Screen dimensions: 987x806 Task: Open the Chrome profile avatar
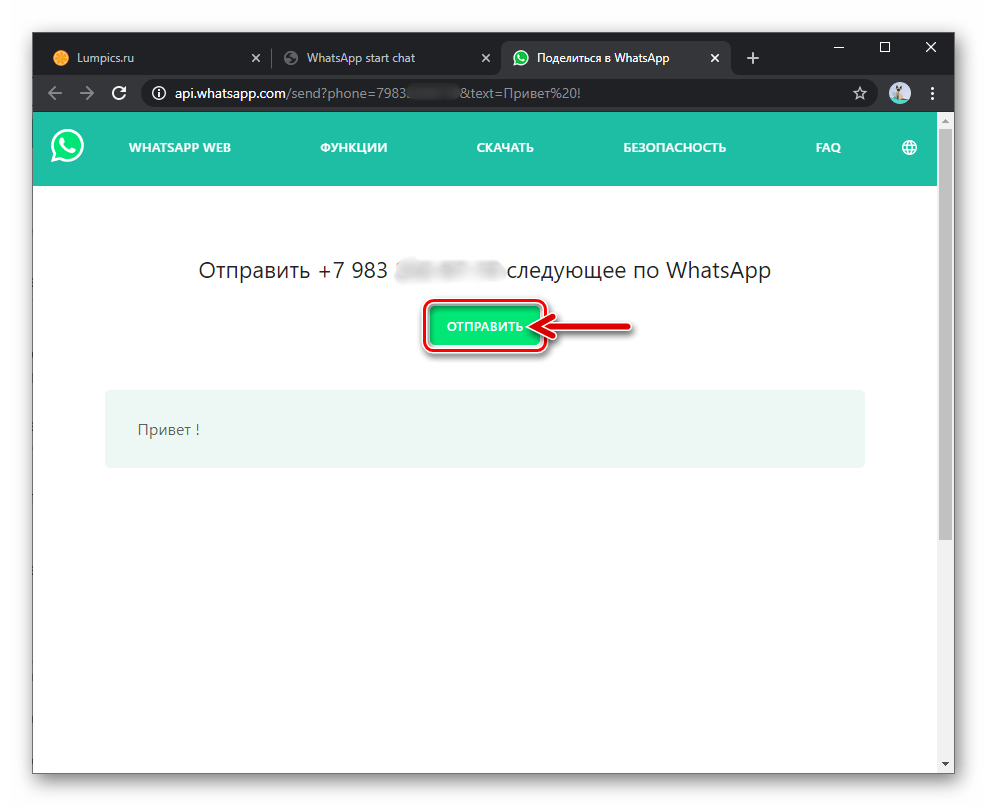900,93
